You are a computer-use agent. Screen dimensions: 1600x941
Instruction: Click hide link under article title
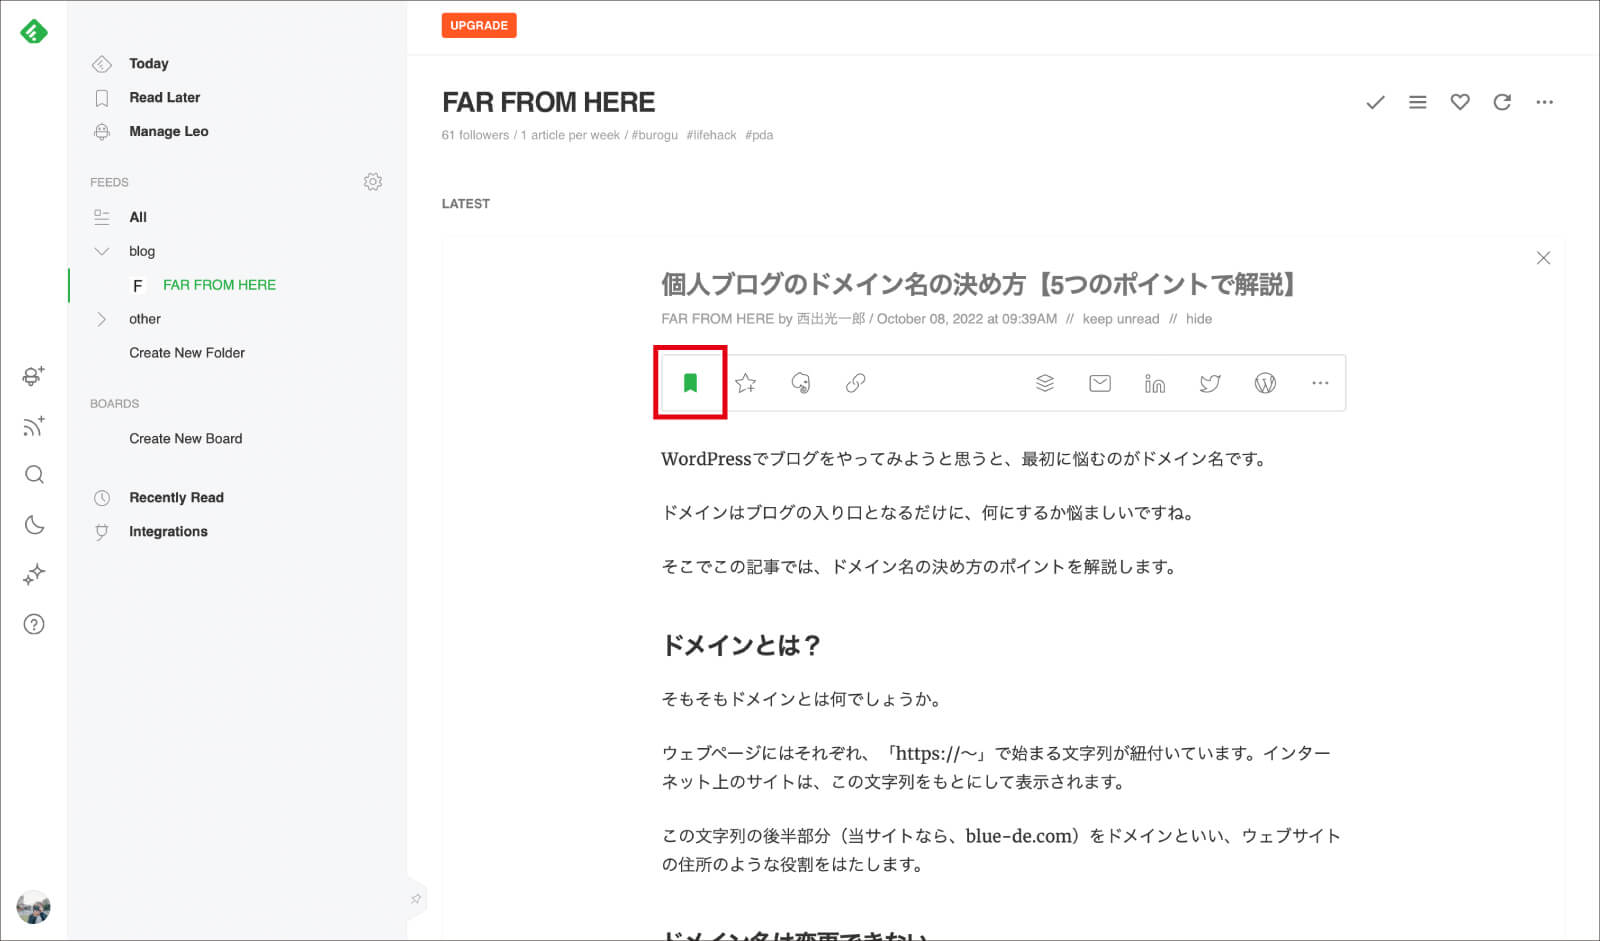point(1199,319)
